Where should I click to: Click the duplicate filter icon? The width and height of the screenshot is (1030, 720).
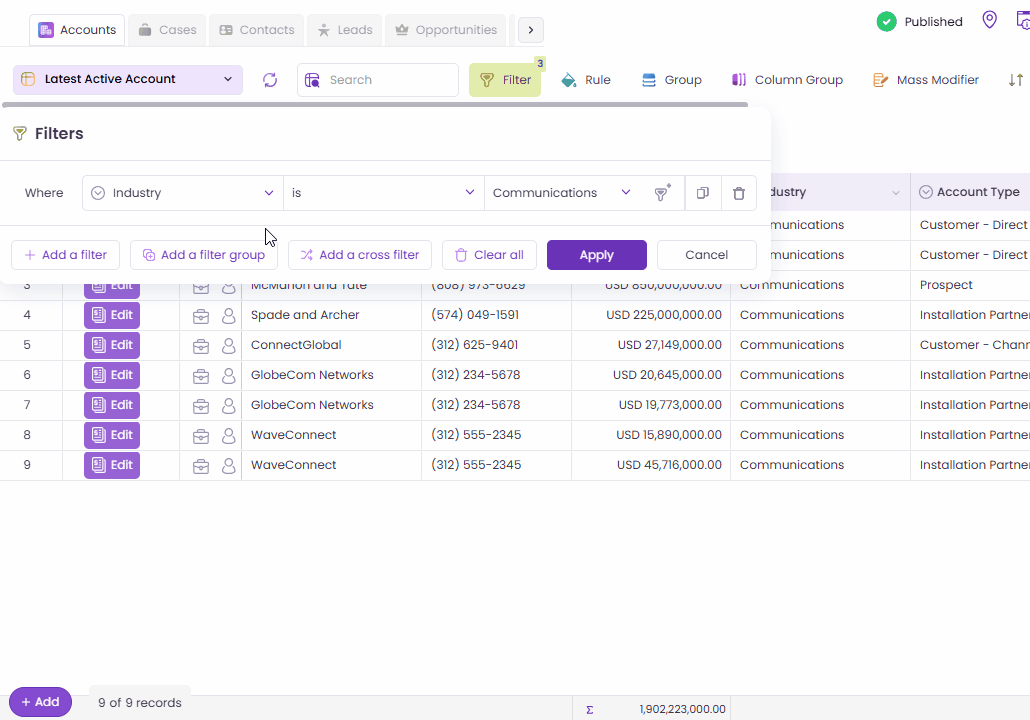(x=703, y=193)
